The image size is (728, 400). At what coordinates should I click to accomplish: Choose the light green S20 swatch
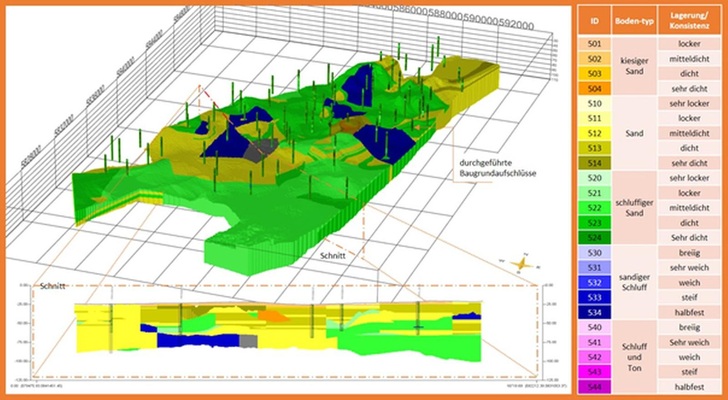pos(594,177)
